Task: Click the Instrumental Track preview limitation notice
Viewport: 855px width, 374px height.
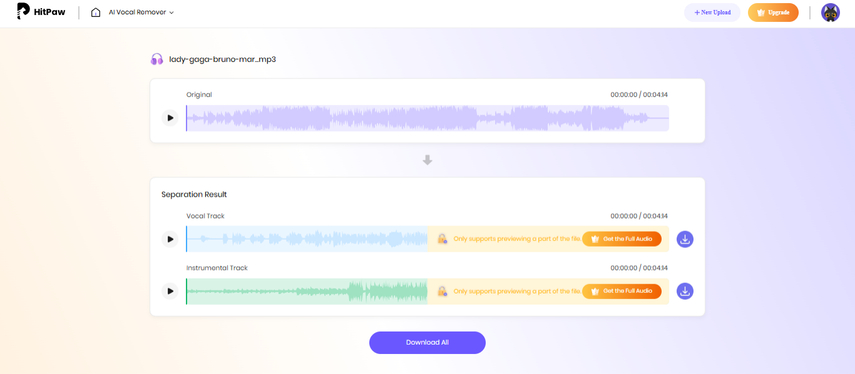Action: 516,291
